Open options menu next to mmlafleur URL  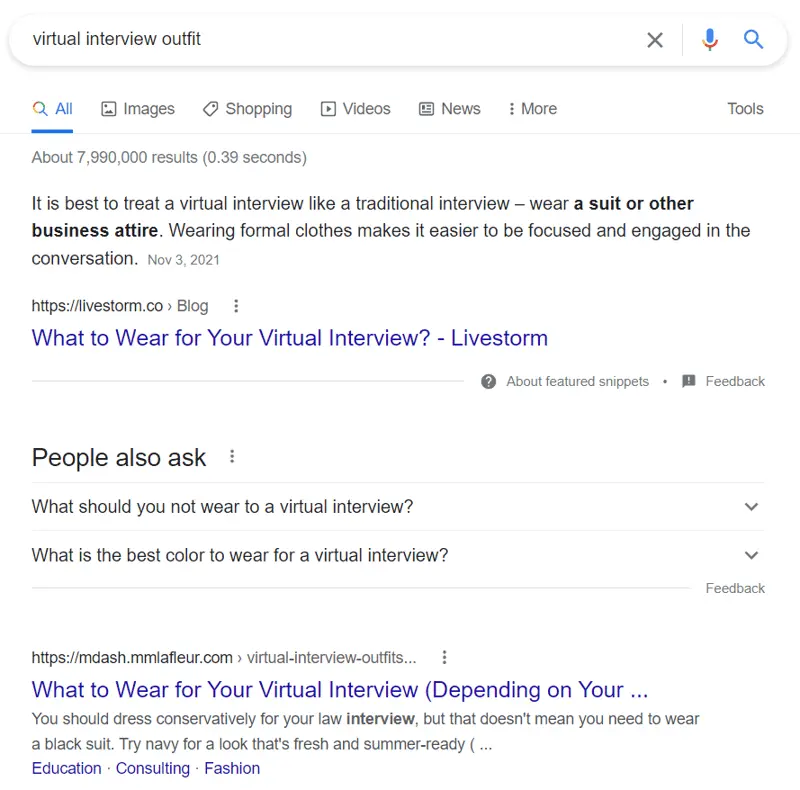pos(445,657)
